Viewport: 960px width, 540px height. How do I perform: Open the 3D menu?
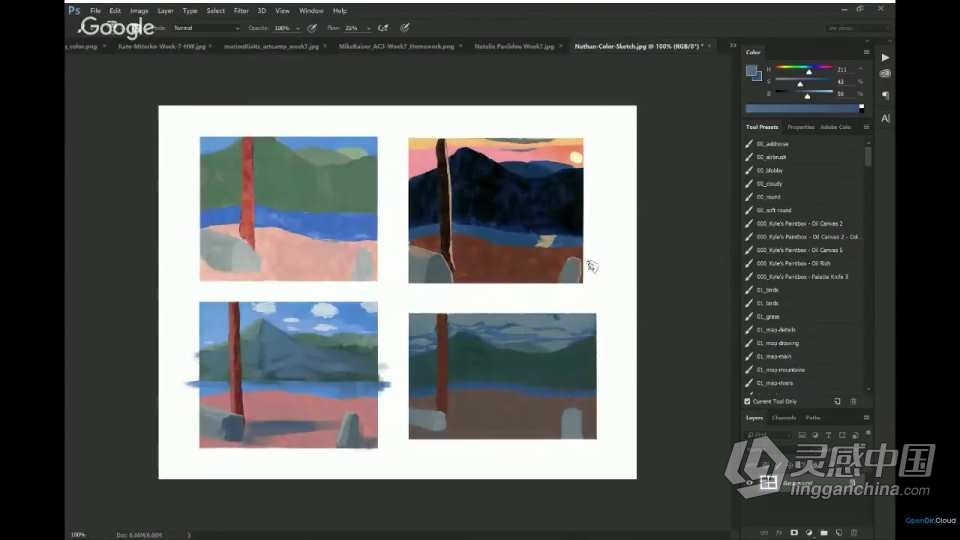point(261,11)
